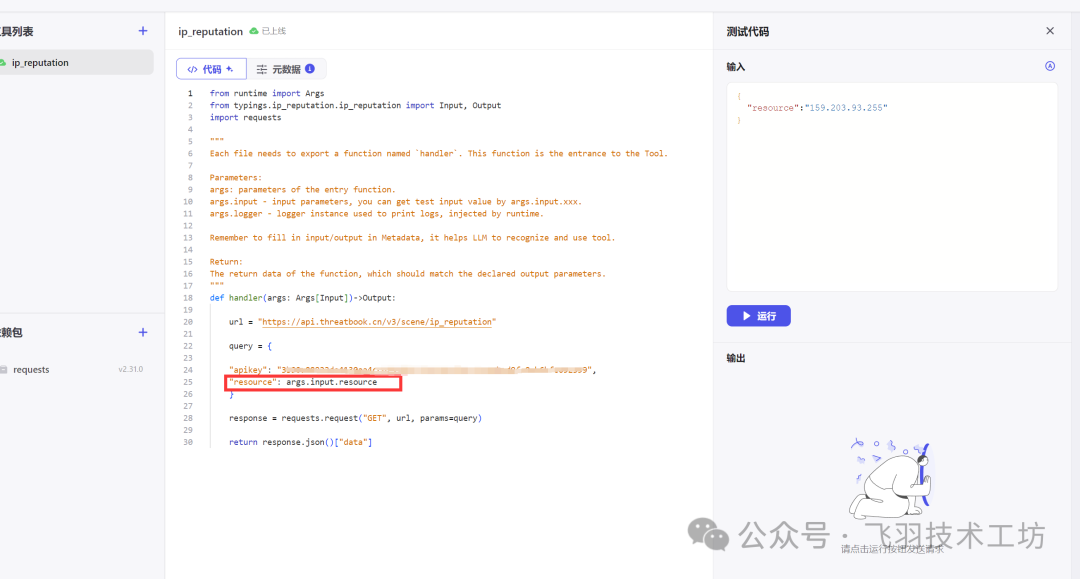Viewport: 1080px width, 579px height.
Task: Click the 'import requests' code line
Action: 245,118
